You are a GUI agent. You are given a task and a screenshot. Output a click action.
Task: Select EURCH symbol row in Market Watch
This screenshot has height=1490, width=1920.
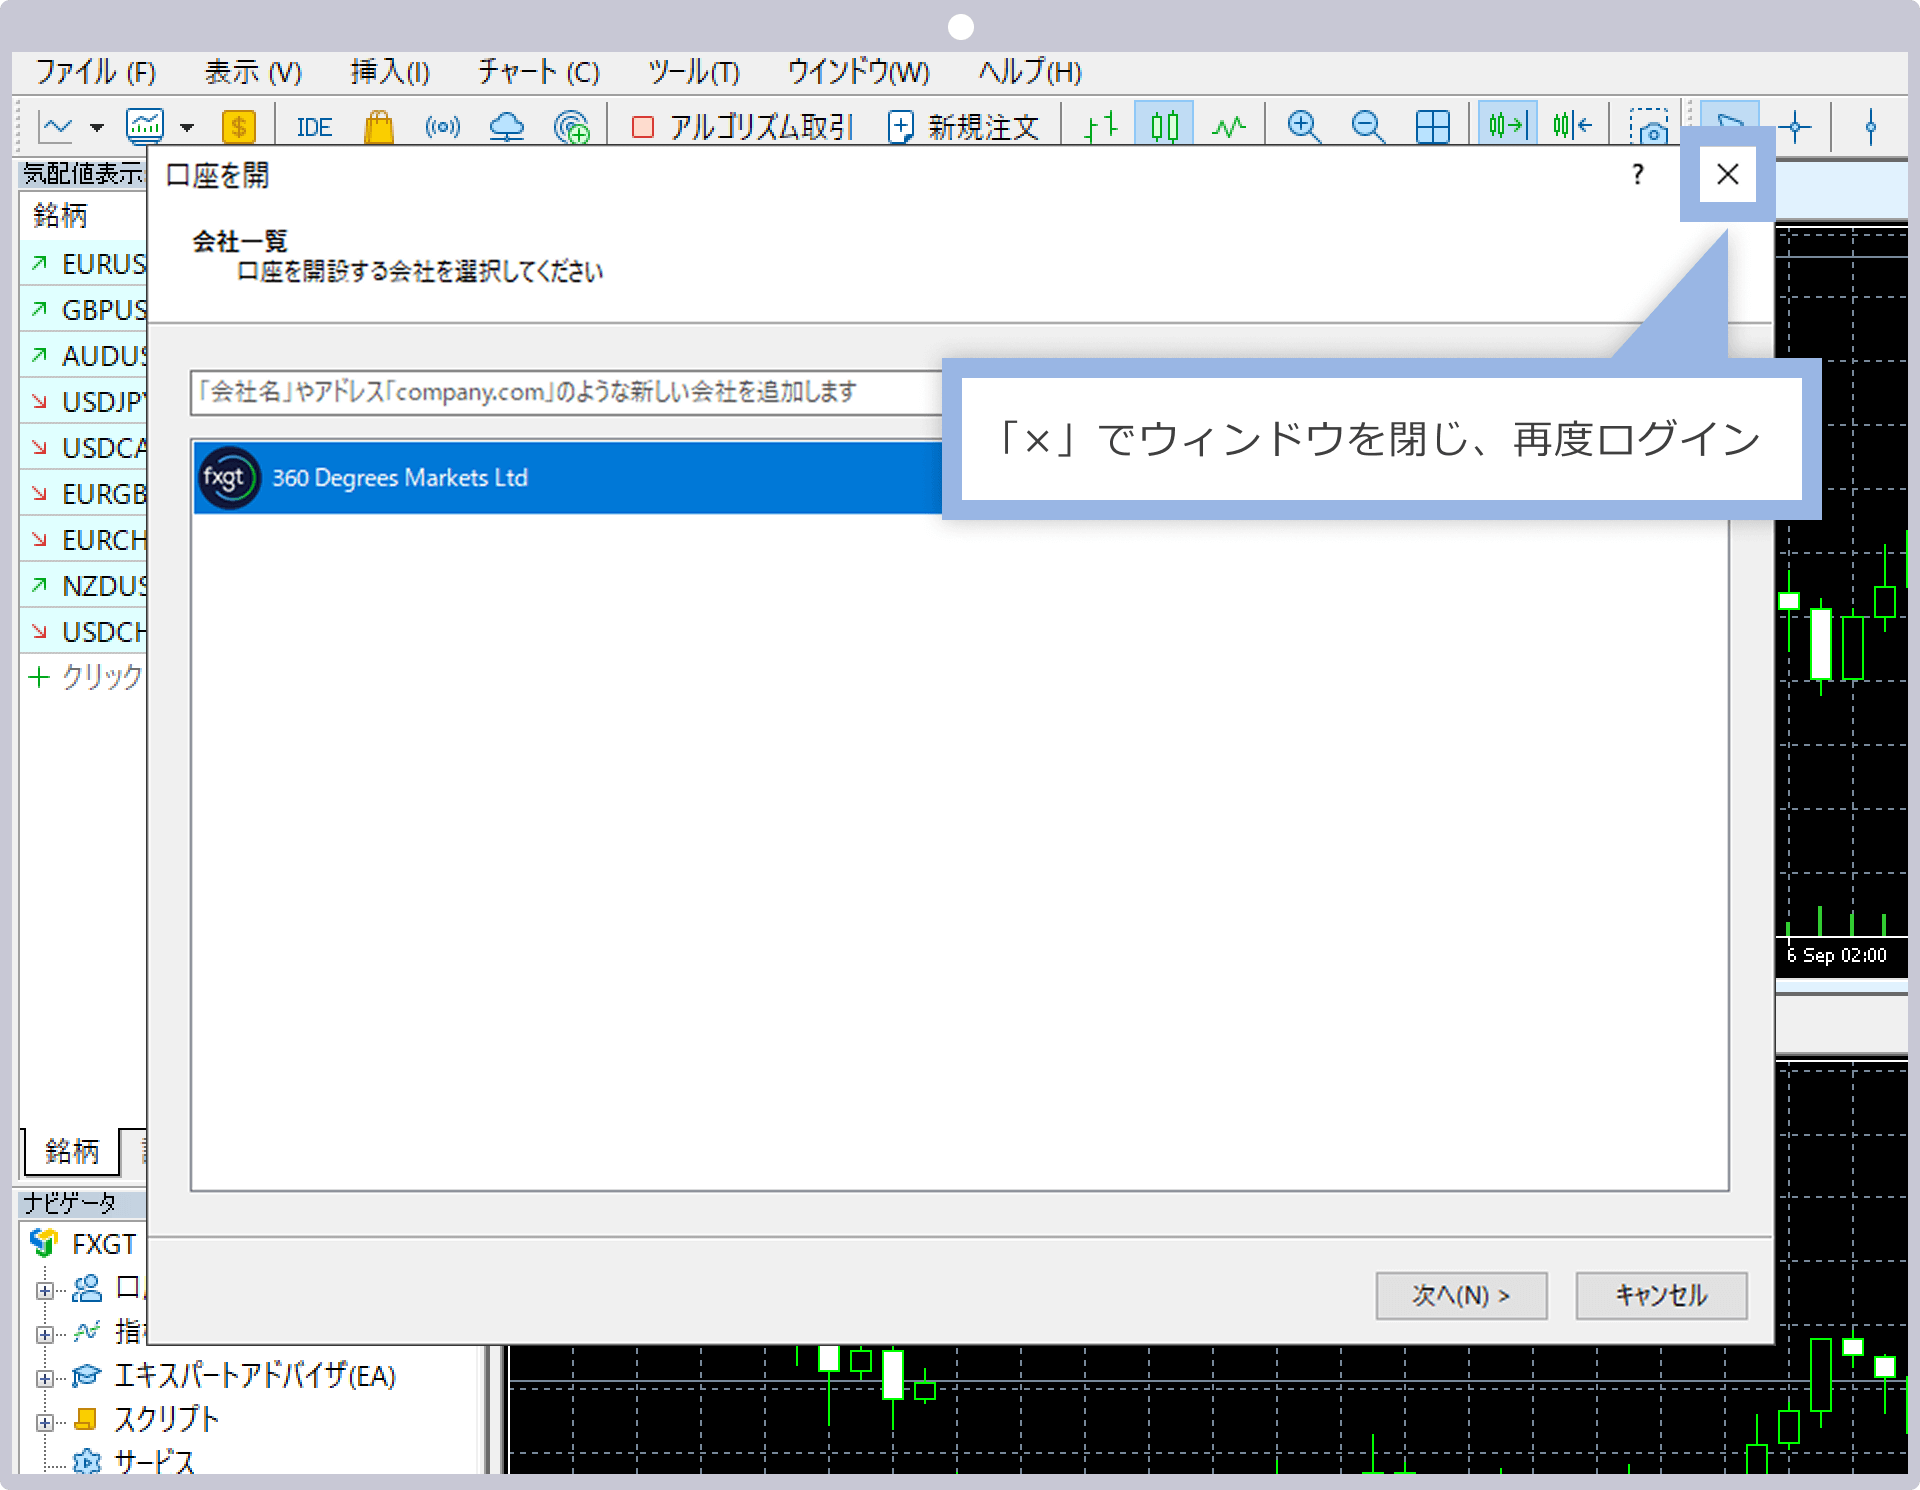(84, 540)
